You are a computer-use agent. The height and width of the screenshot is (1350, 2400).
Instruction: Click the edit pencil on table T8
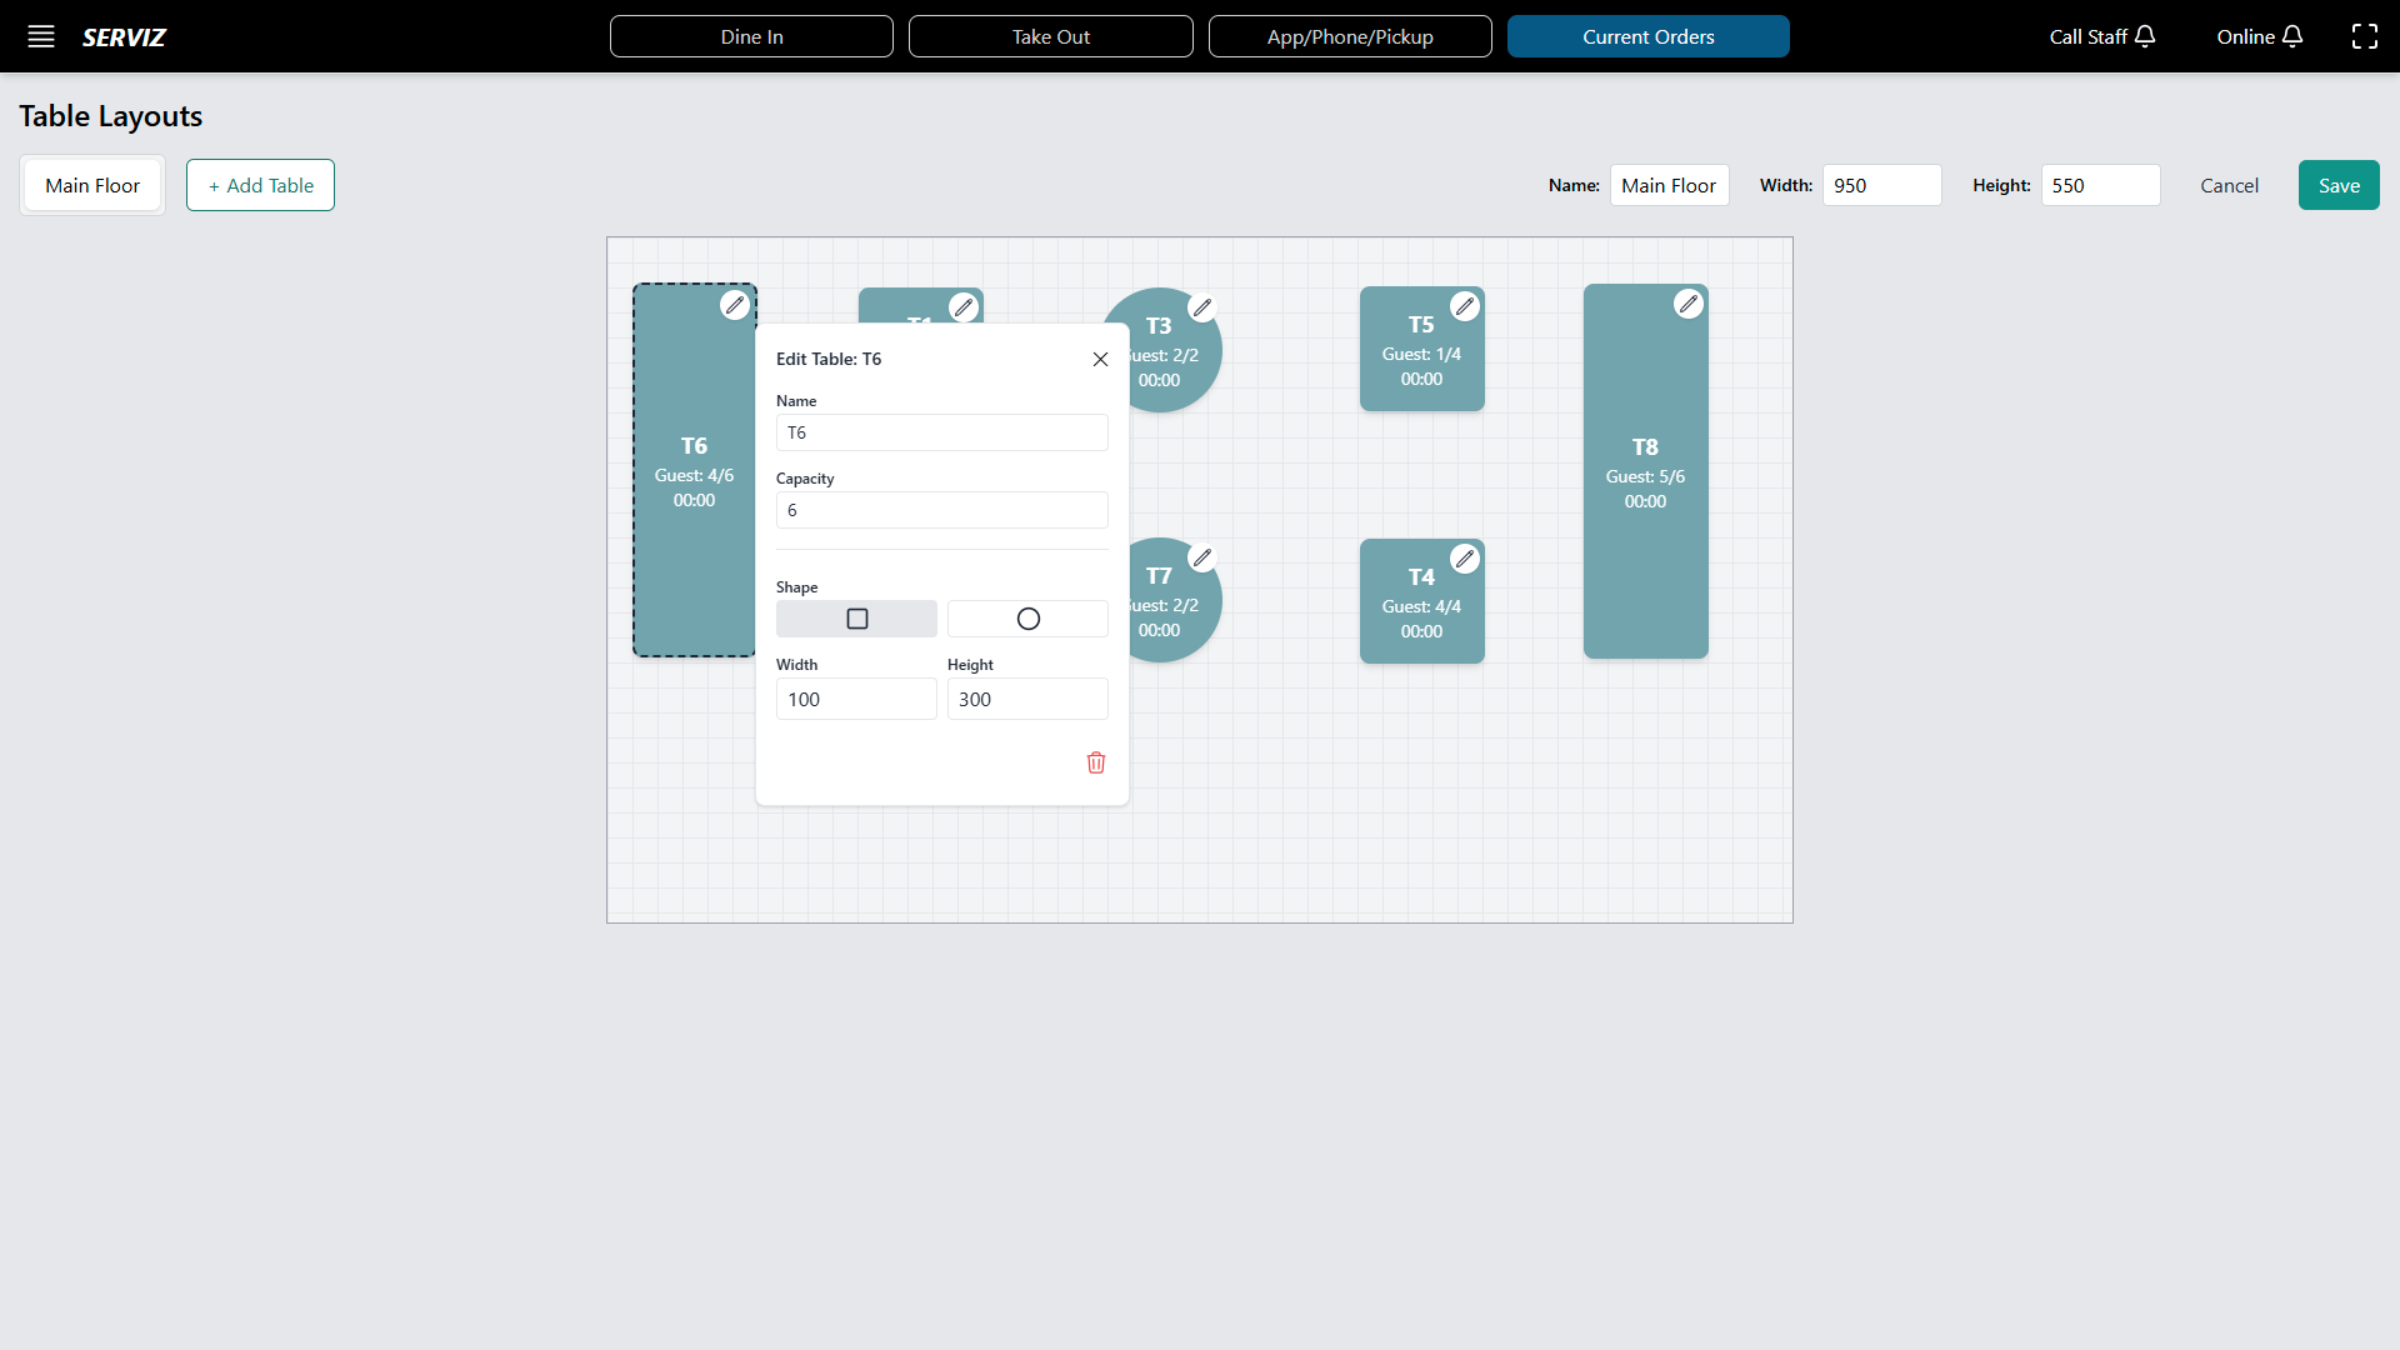click(x=1688, y=304)
